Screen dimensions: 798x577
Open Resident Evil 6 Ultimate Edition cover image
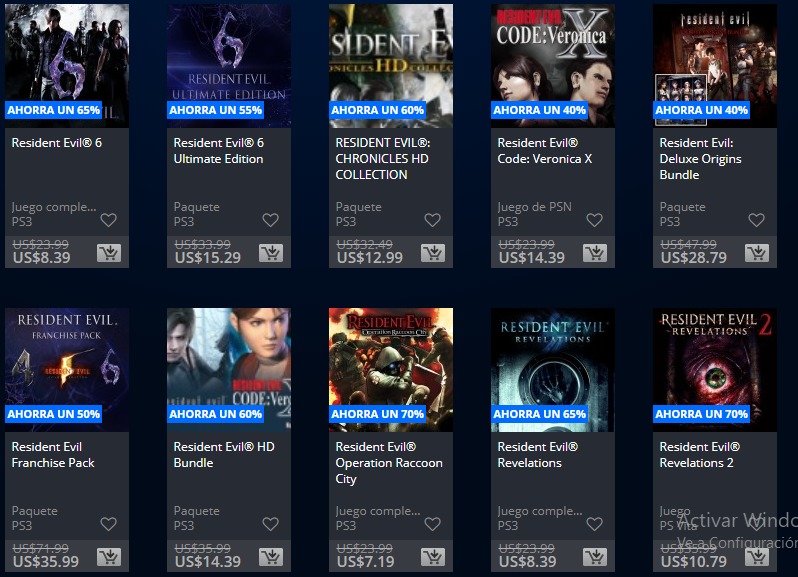pos(229,66)
